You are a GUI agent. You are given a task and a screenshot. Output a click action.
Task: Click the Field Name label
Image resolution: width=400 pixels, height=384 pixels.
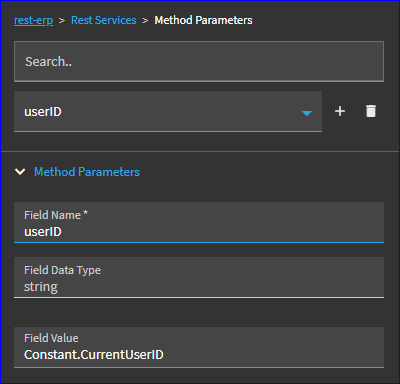tap(56, 215)
